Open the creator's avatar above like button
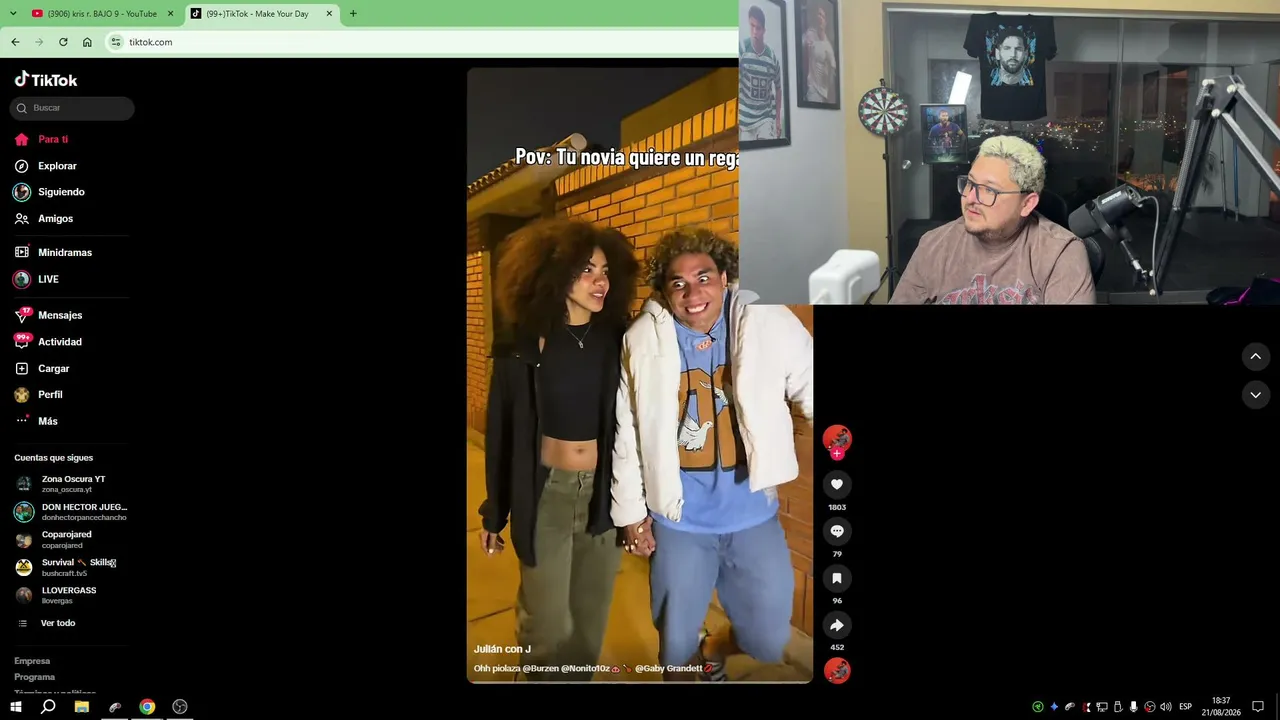This screenshot has height=720, width=1280. pyautogui.click(x=837, y=438)
